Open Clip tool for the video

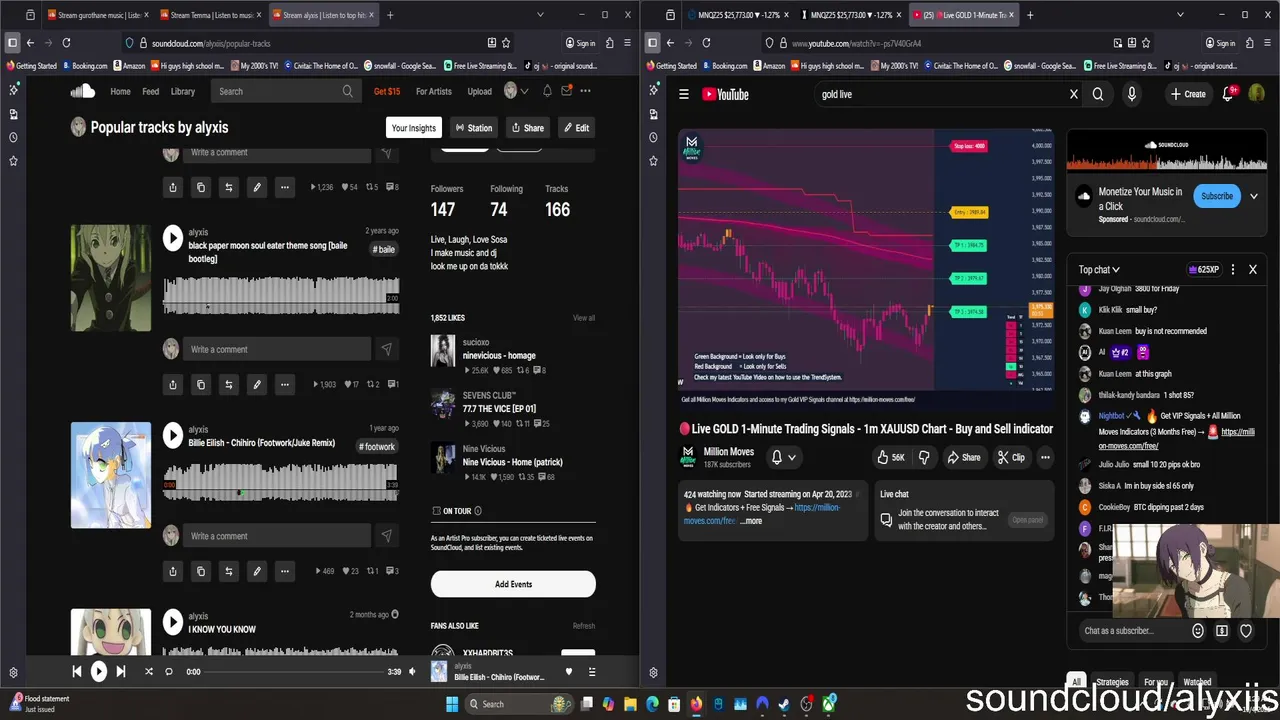pyautogui.click(x=1011, y=457)
